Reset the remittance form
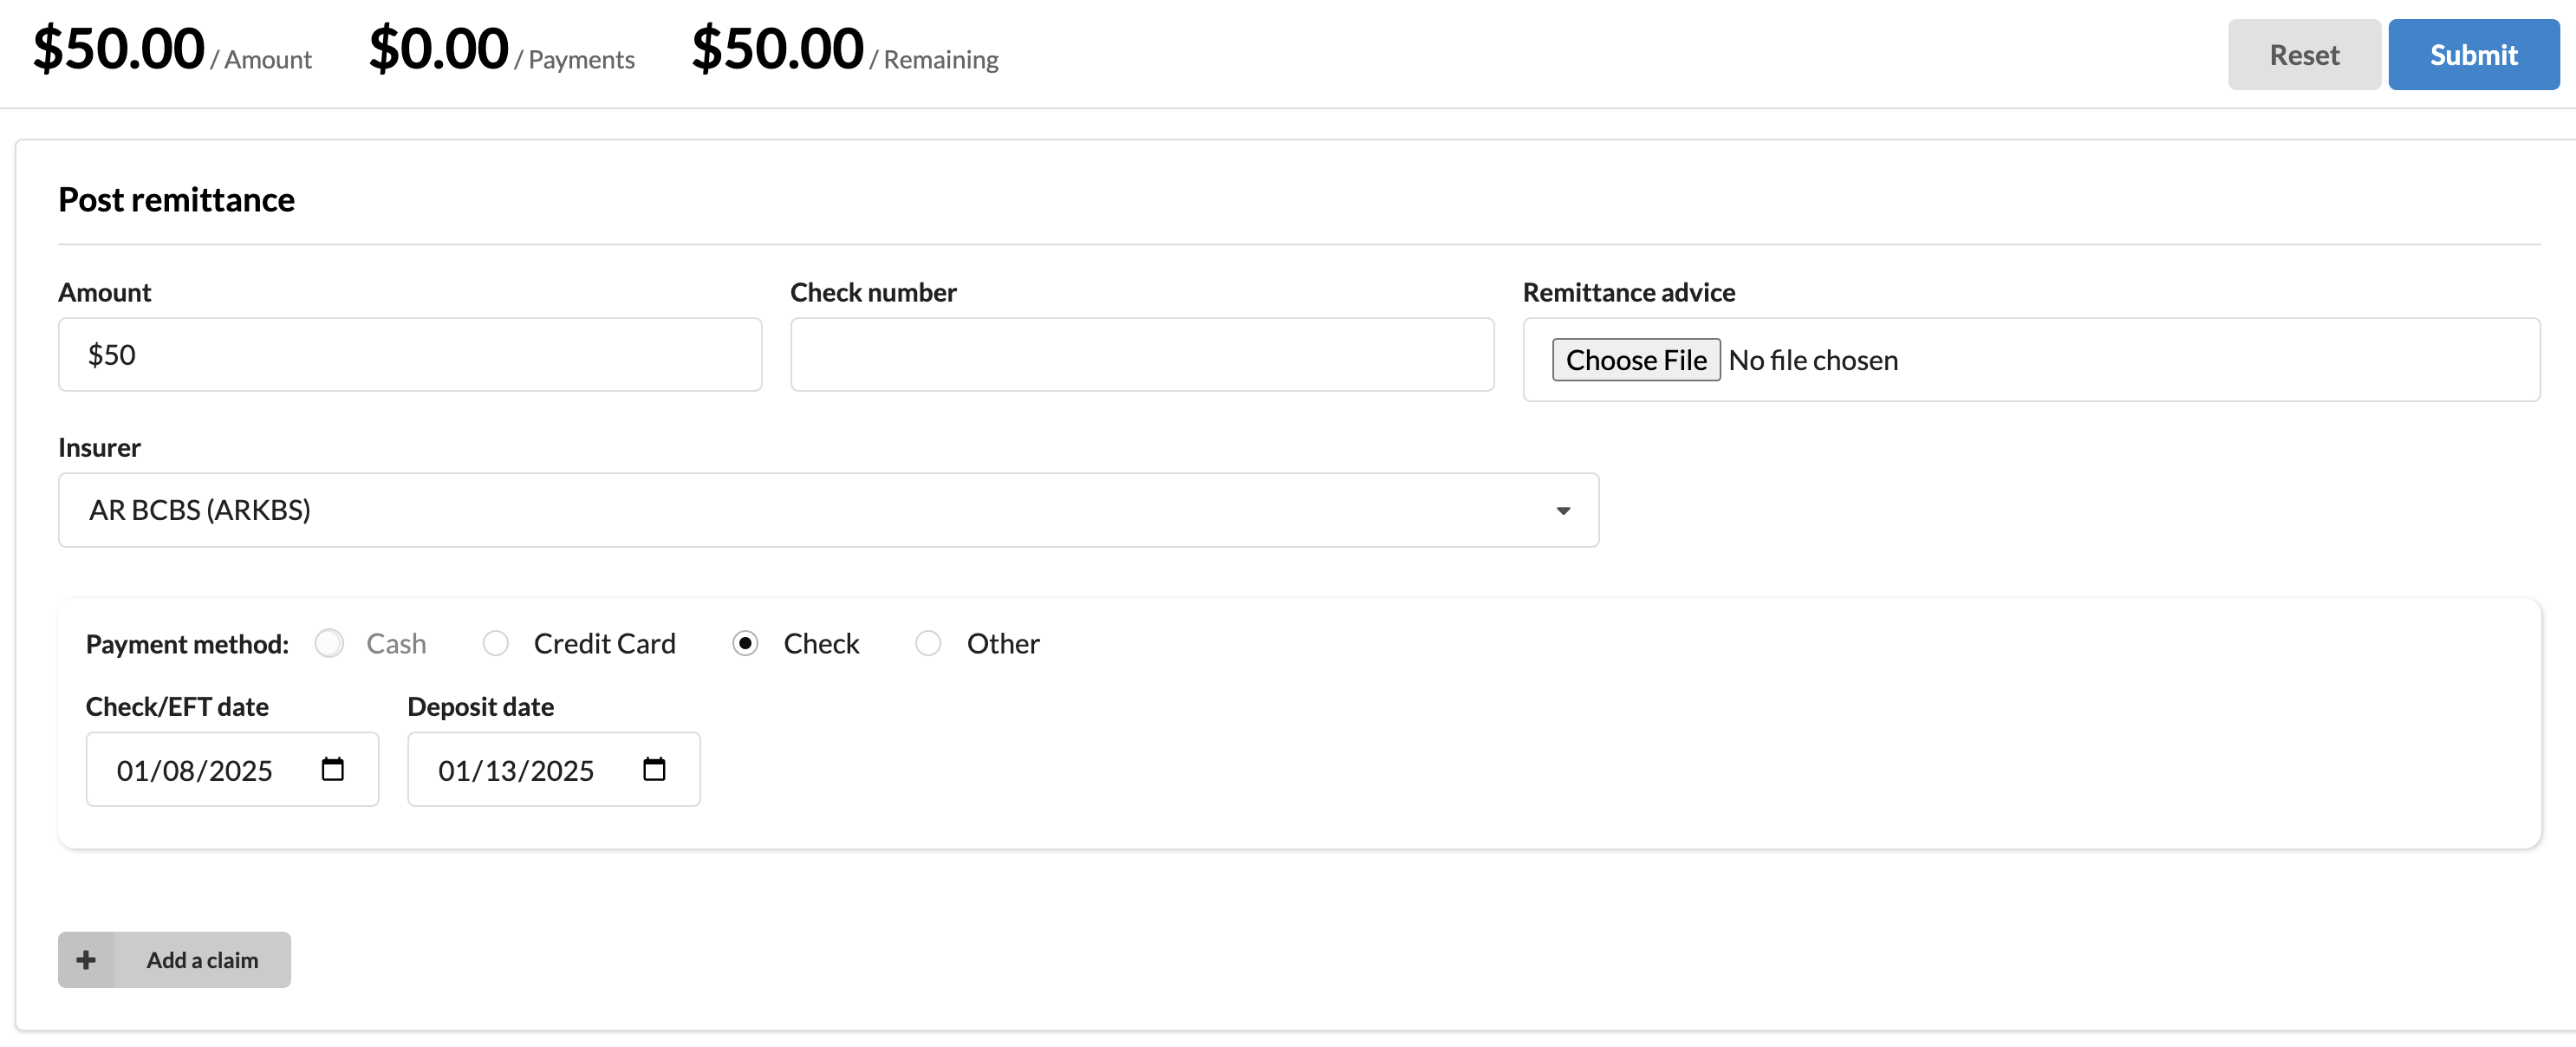This screenshot has width=2576, height=1047. (2303, 55)
